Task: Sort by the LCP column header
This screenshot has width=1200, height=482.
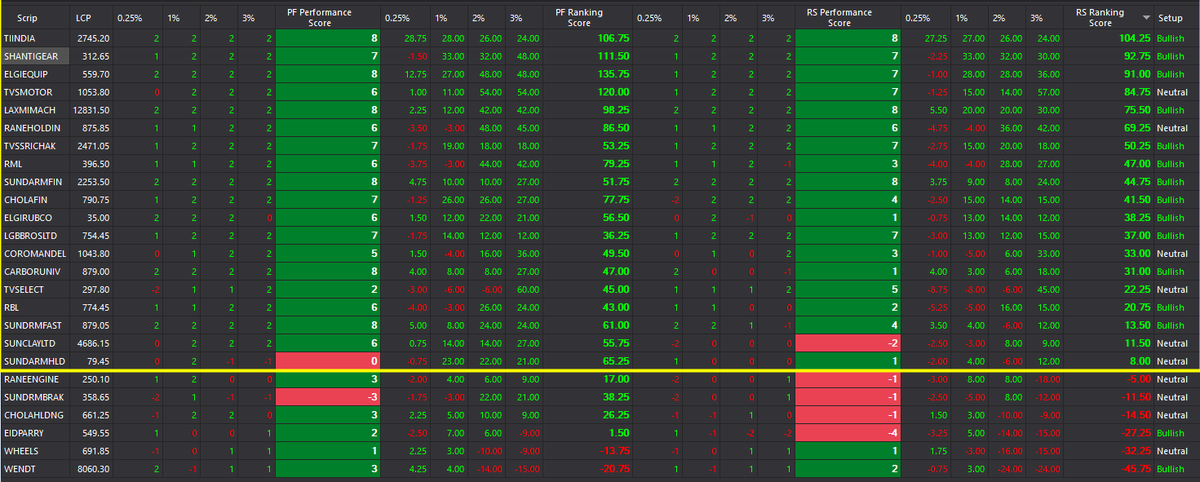Action: pyautogui.click(x=84, y=18)
